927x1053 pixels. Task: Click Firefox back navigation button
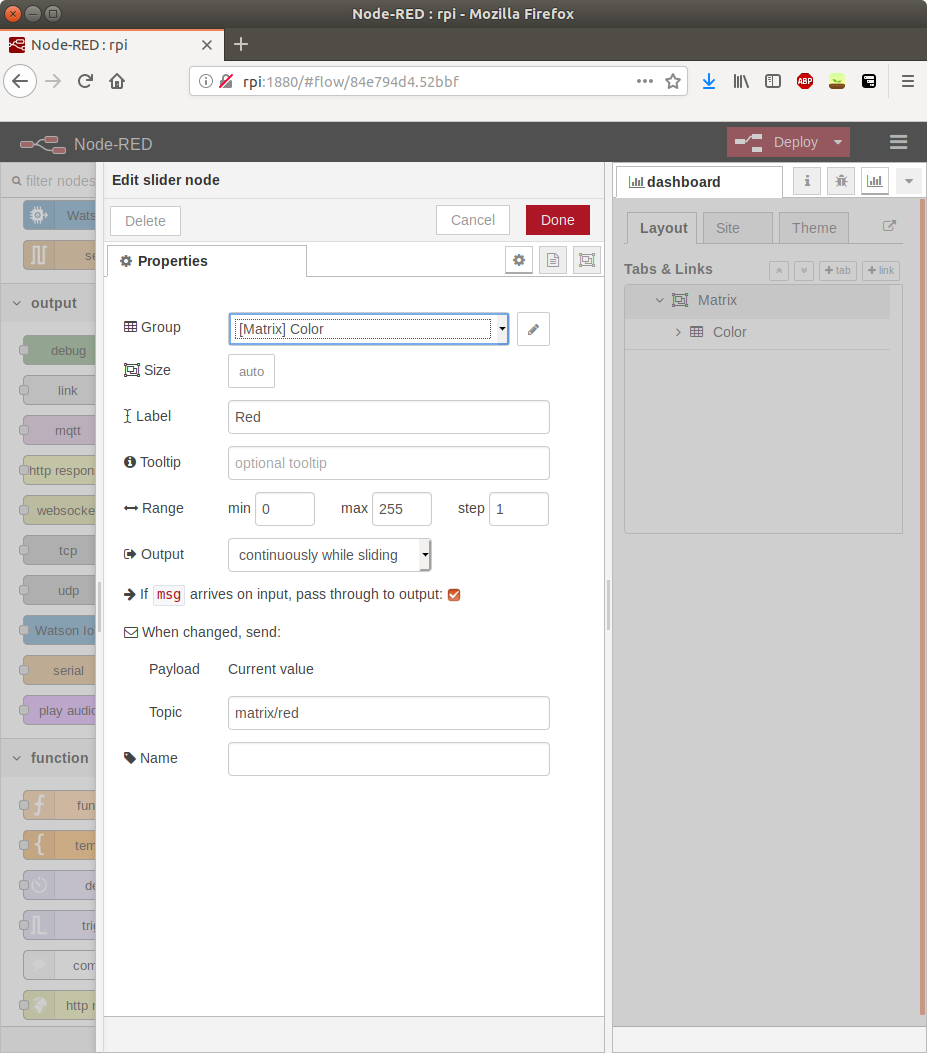point(20,81)
